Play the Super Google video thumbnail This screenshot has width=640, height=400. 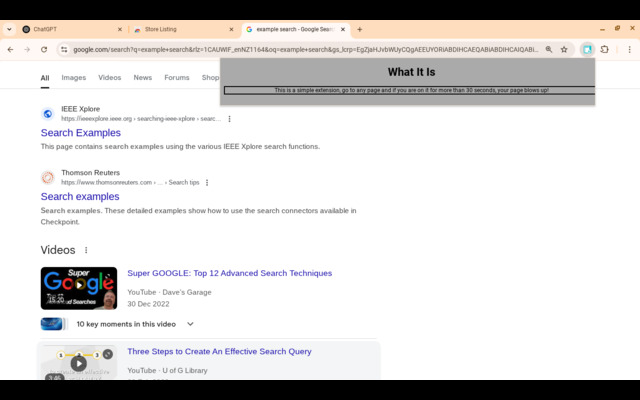(x=79, y=288)
